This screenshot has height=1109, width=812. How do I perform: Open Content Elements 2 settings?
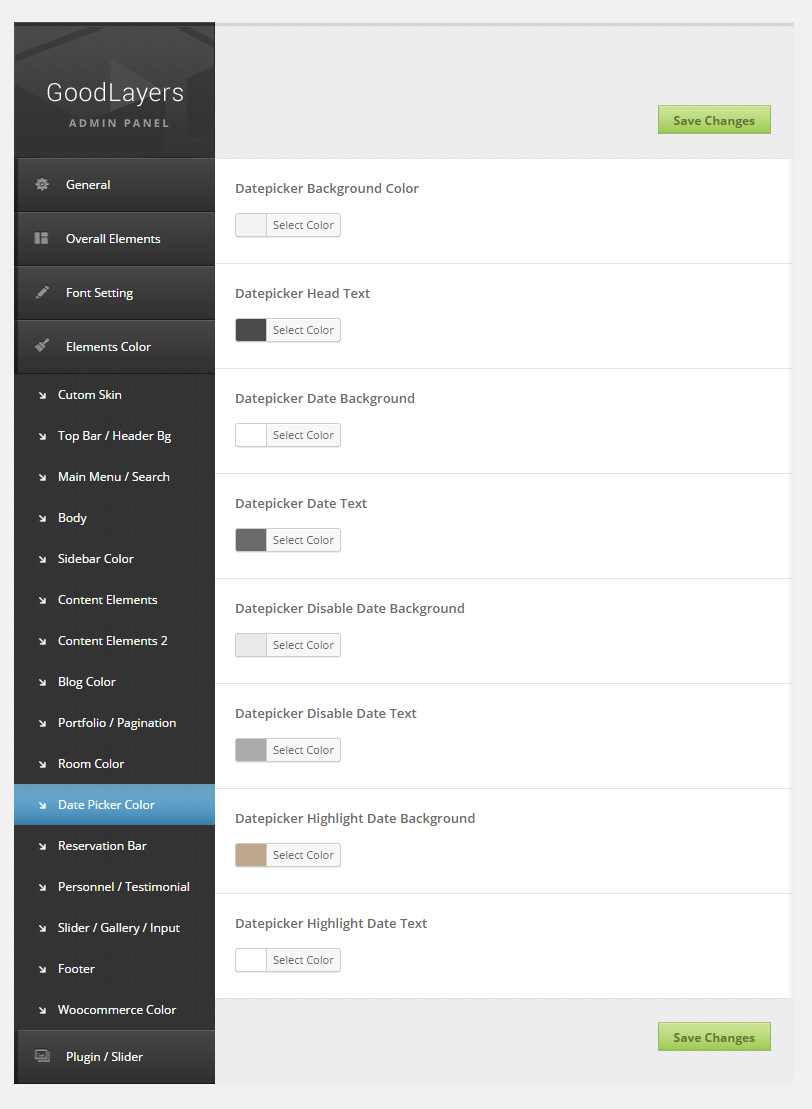click(x=115, y=641)
